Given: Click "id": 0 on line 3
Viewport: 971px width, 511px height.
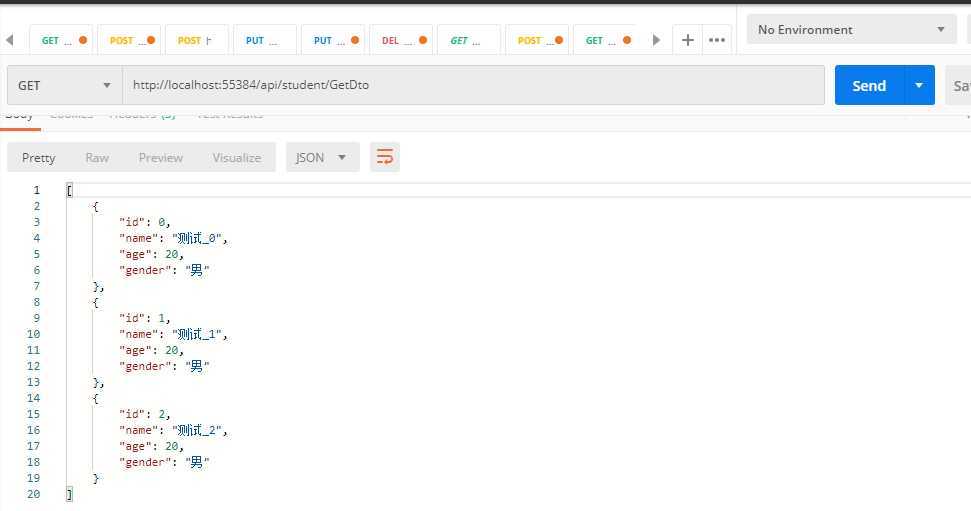Looking at the screenshot, I should click(x=144, y=222).
